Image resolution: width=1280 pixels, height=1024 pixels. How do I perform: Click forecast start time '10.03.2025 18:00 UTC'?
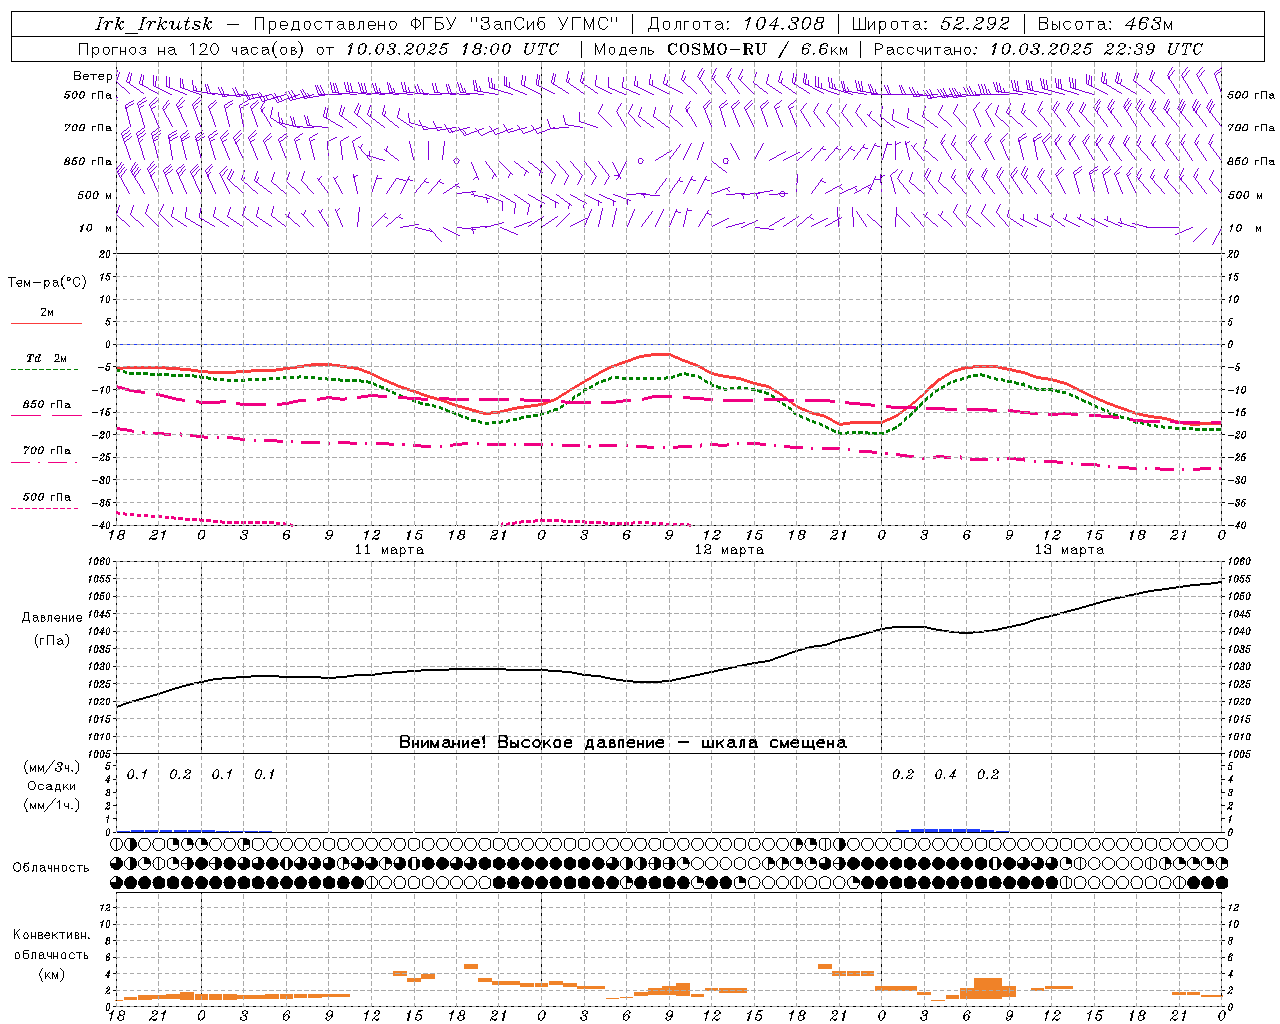click(x=452, y=49)
